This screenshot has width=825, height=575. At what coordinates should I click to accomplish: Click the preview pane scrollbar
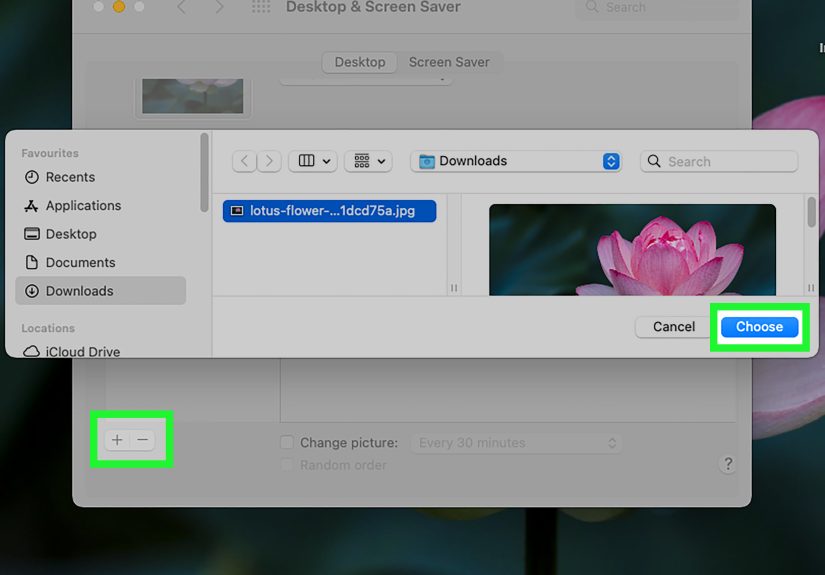pyautogui.click(x=811, y=212)
